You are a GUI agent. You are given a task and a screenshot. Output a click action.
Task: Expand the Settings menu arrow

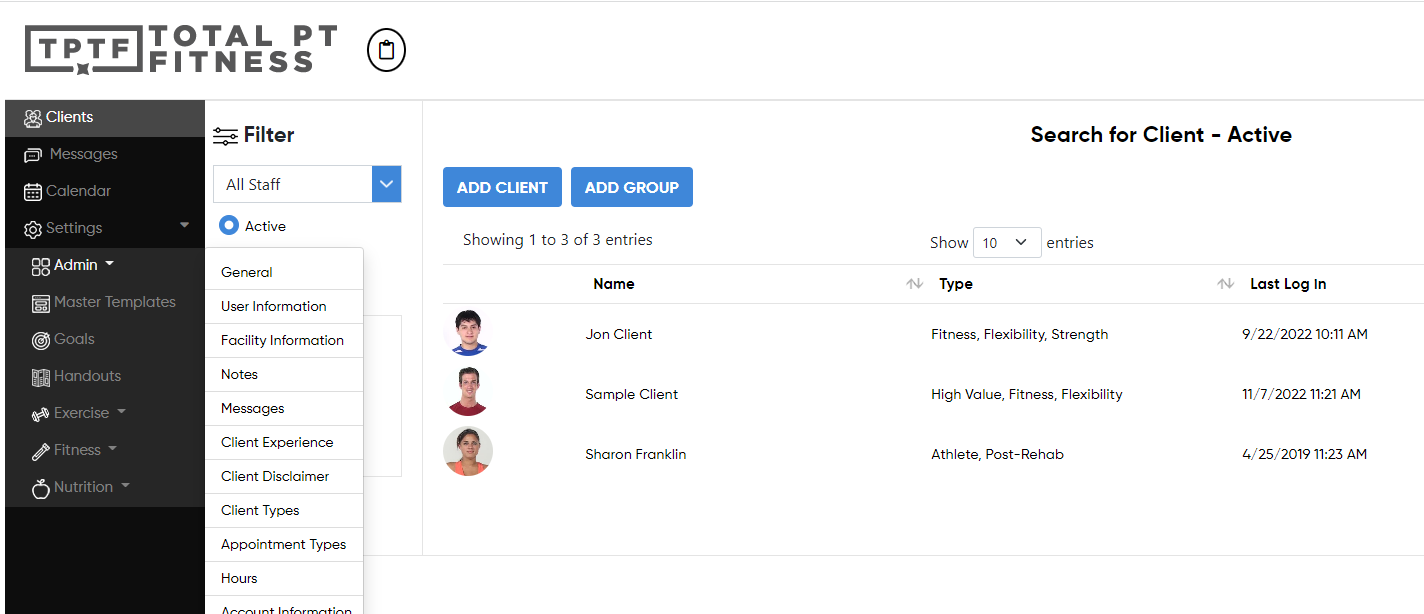(x=184, y=226)
